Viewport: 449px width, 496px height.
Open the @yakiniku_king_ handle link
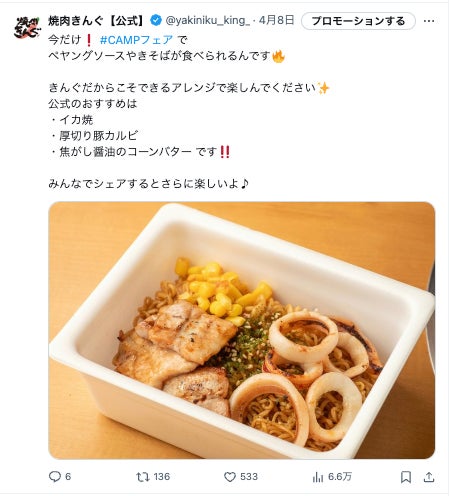(208, 20)
